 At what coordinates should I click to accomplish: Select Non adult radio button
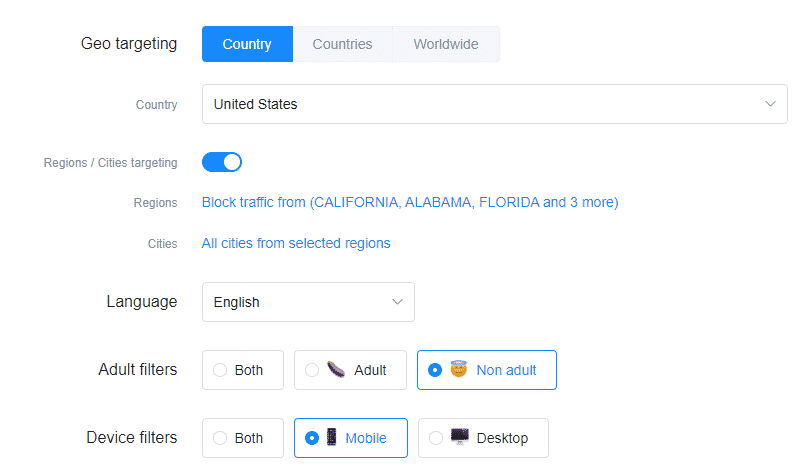(435, 370)
